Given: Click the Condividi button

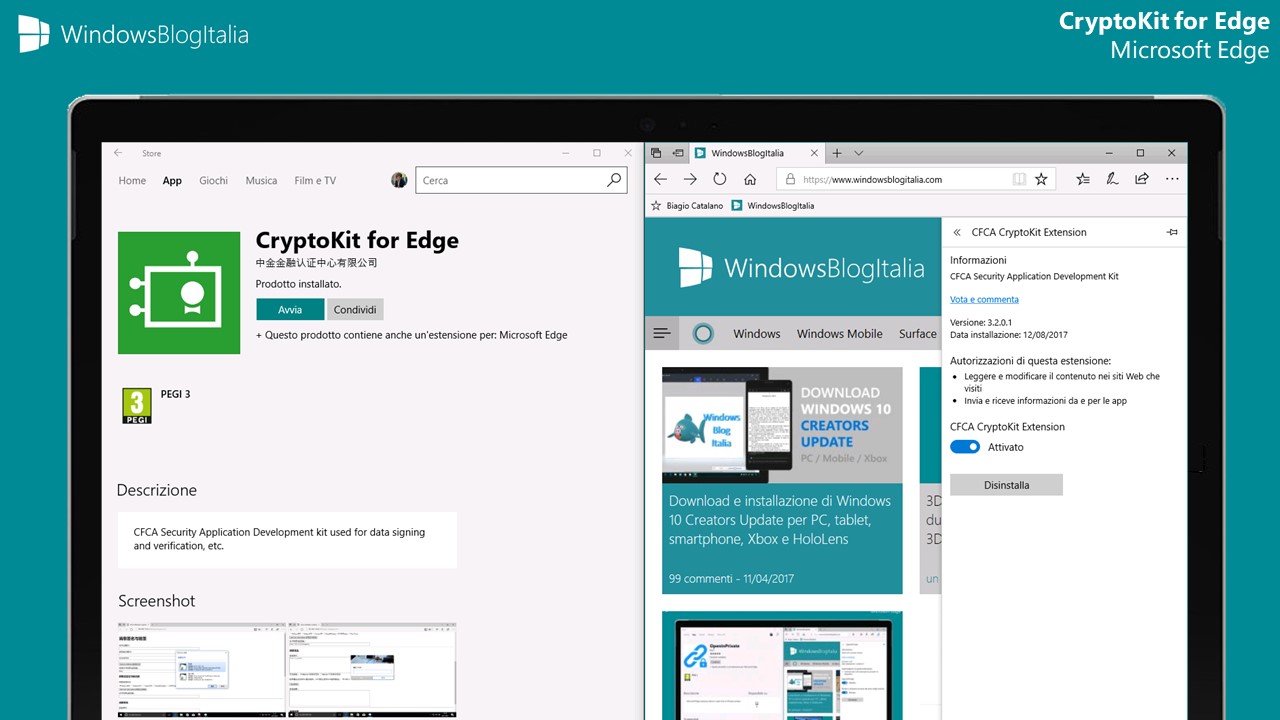Looking at the screenshot, I should click(x=355, y=310).
